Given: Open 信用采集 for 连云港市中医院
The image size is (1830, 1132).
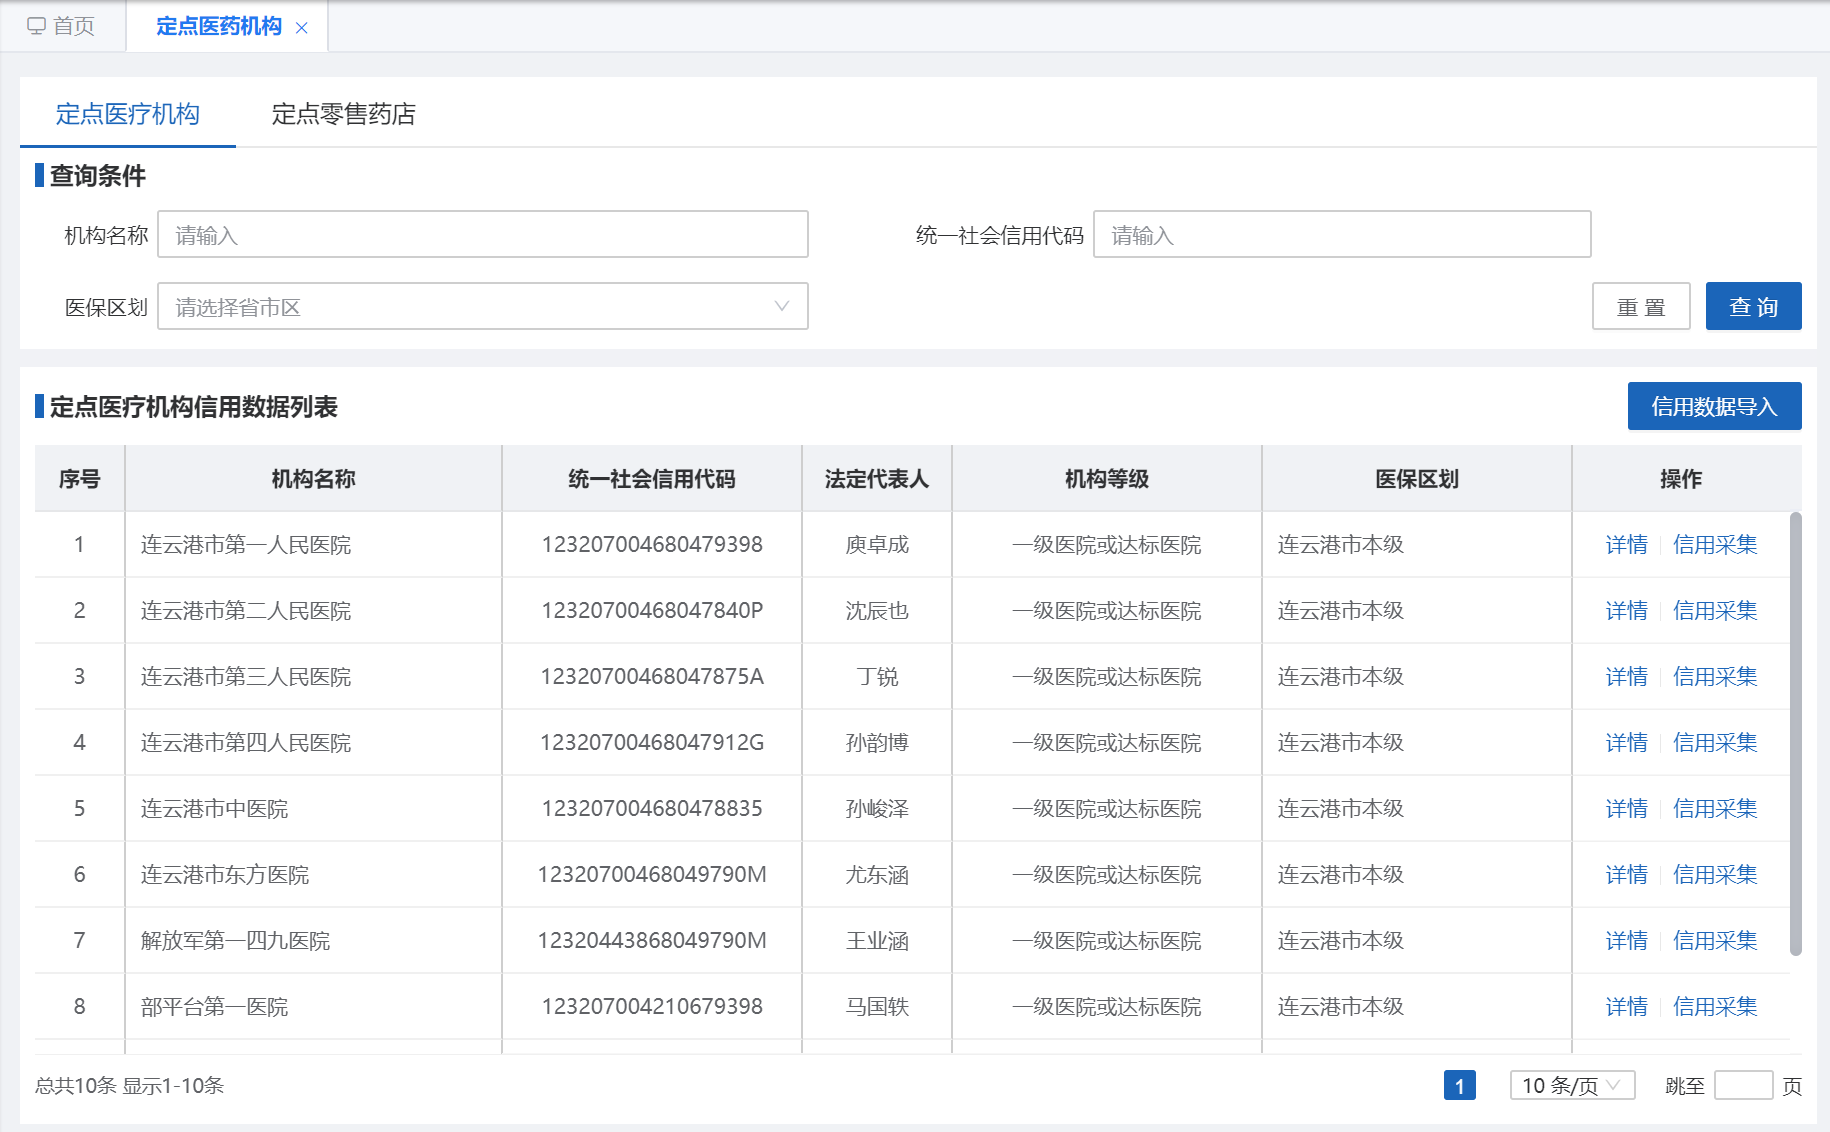Looking at the screenshot, I should [x=1715, y=809].
